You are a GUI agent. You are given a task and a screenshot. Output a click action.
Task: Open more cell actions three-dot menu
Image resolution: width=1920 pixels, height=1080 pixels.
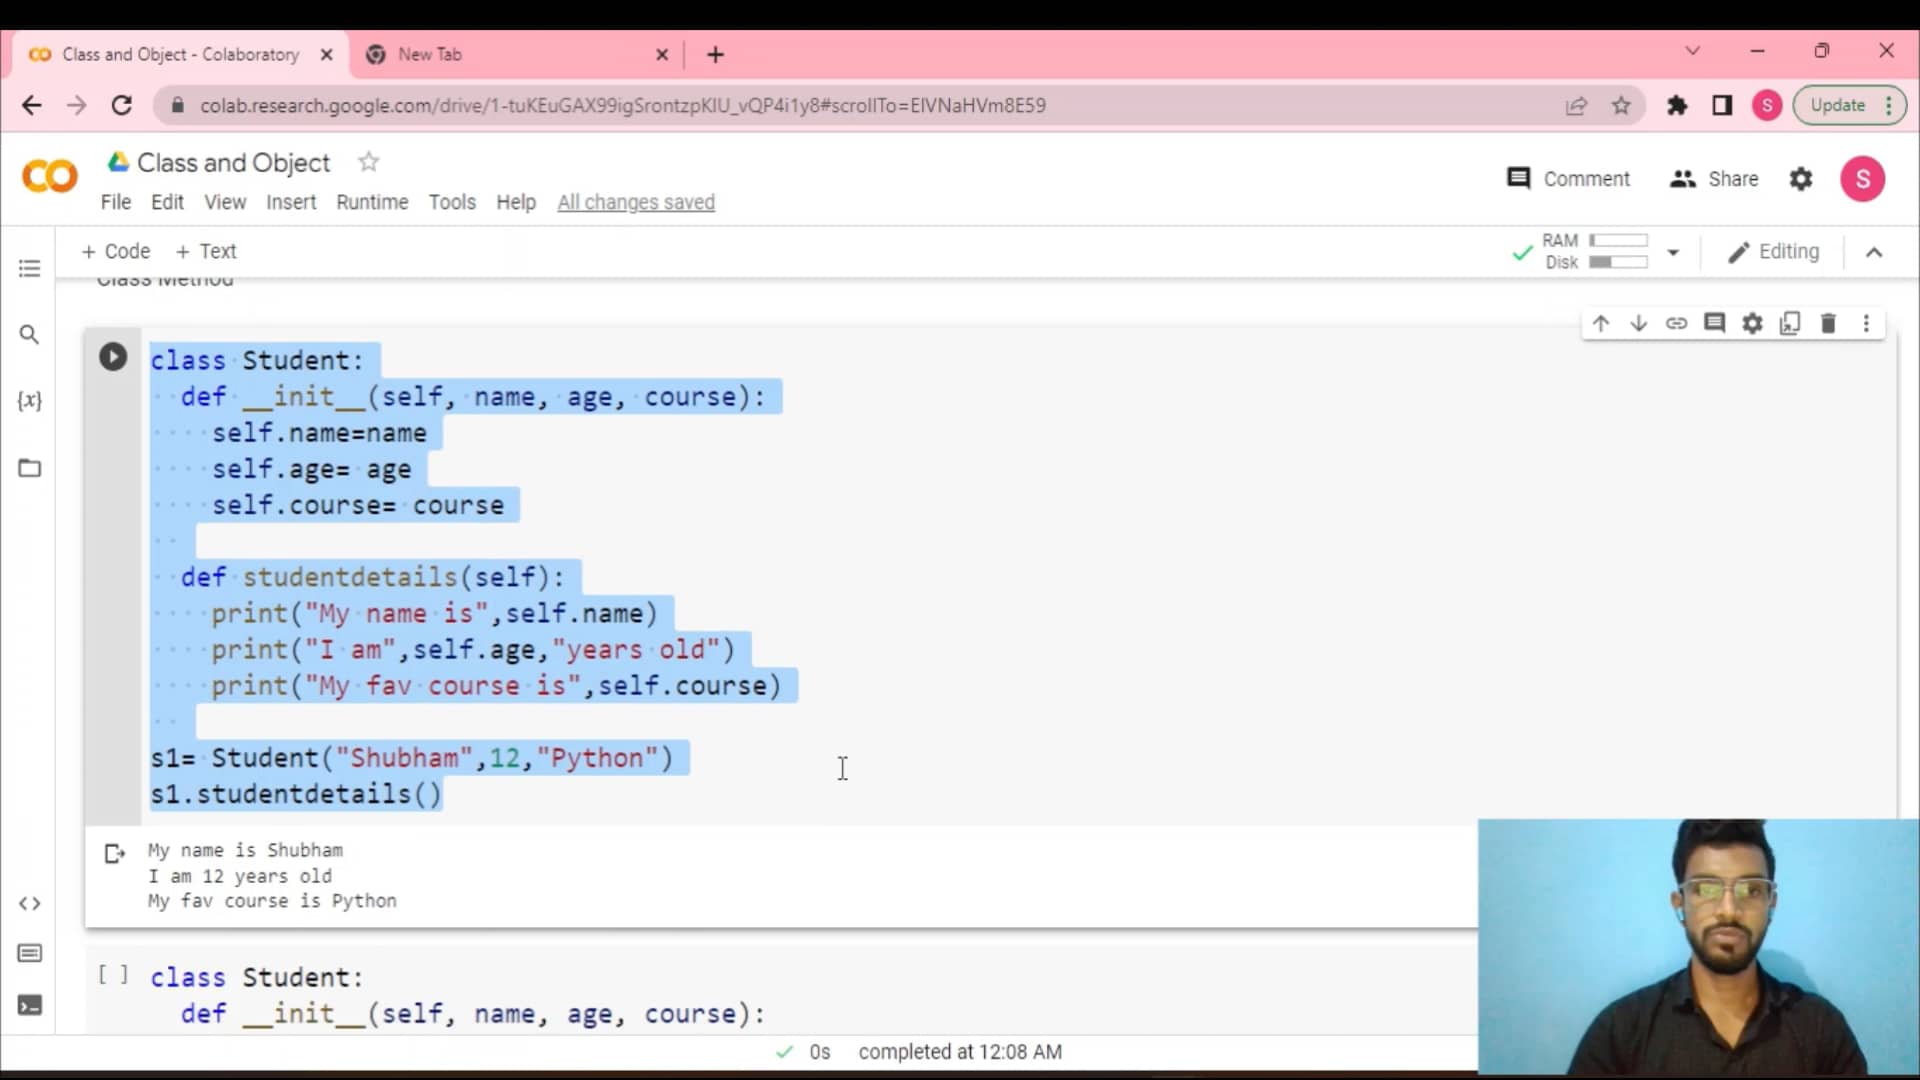1866,323
